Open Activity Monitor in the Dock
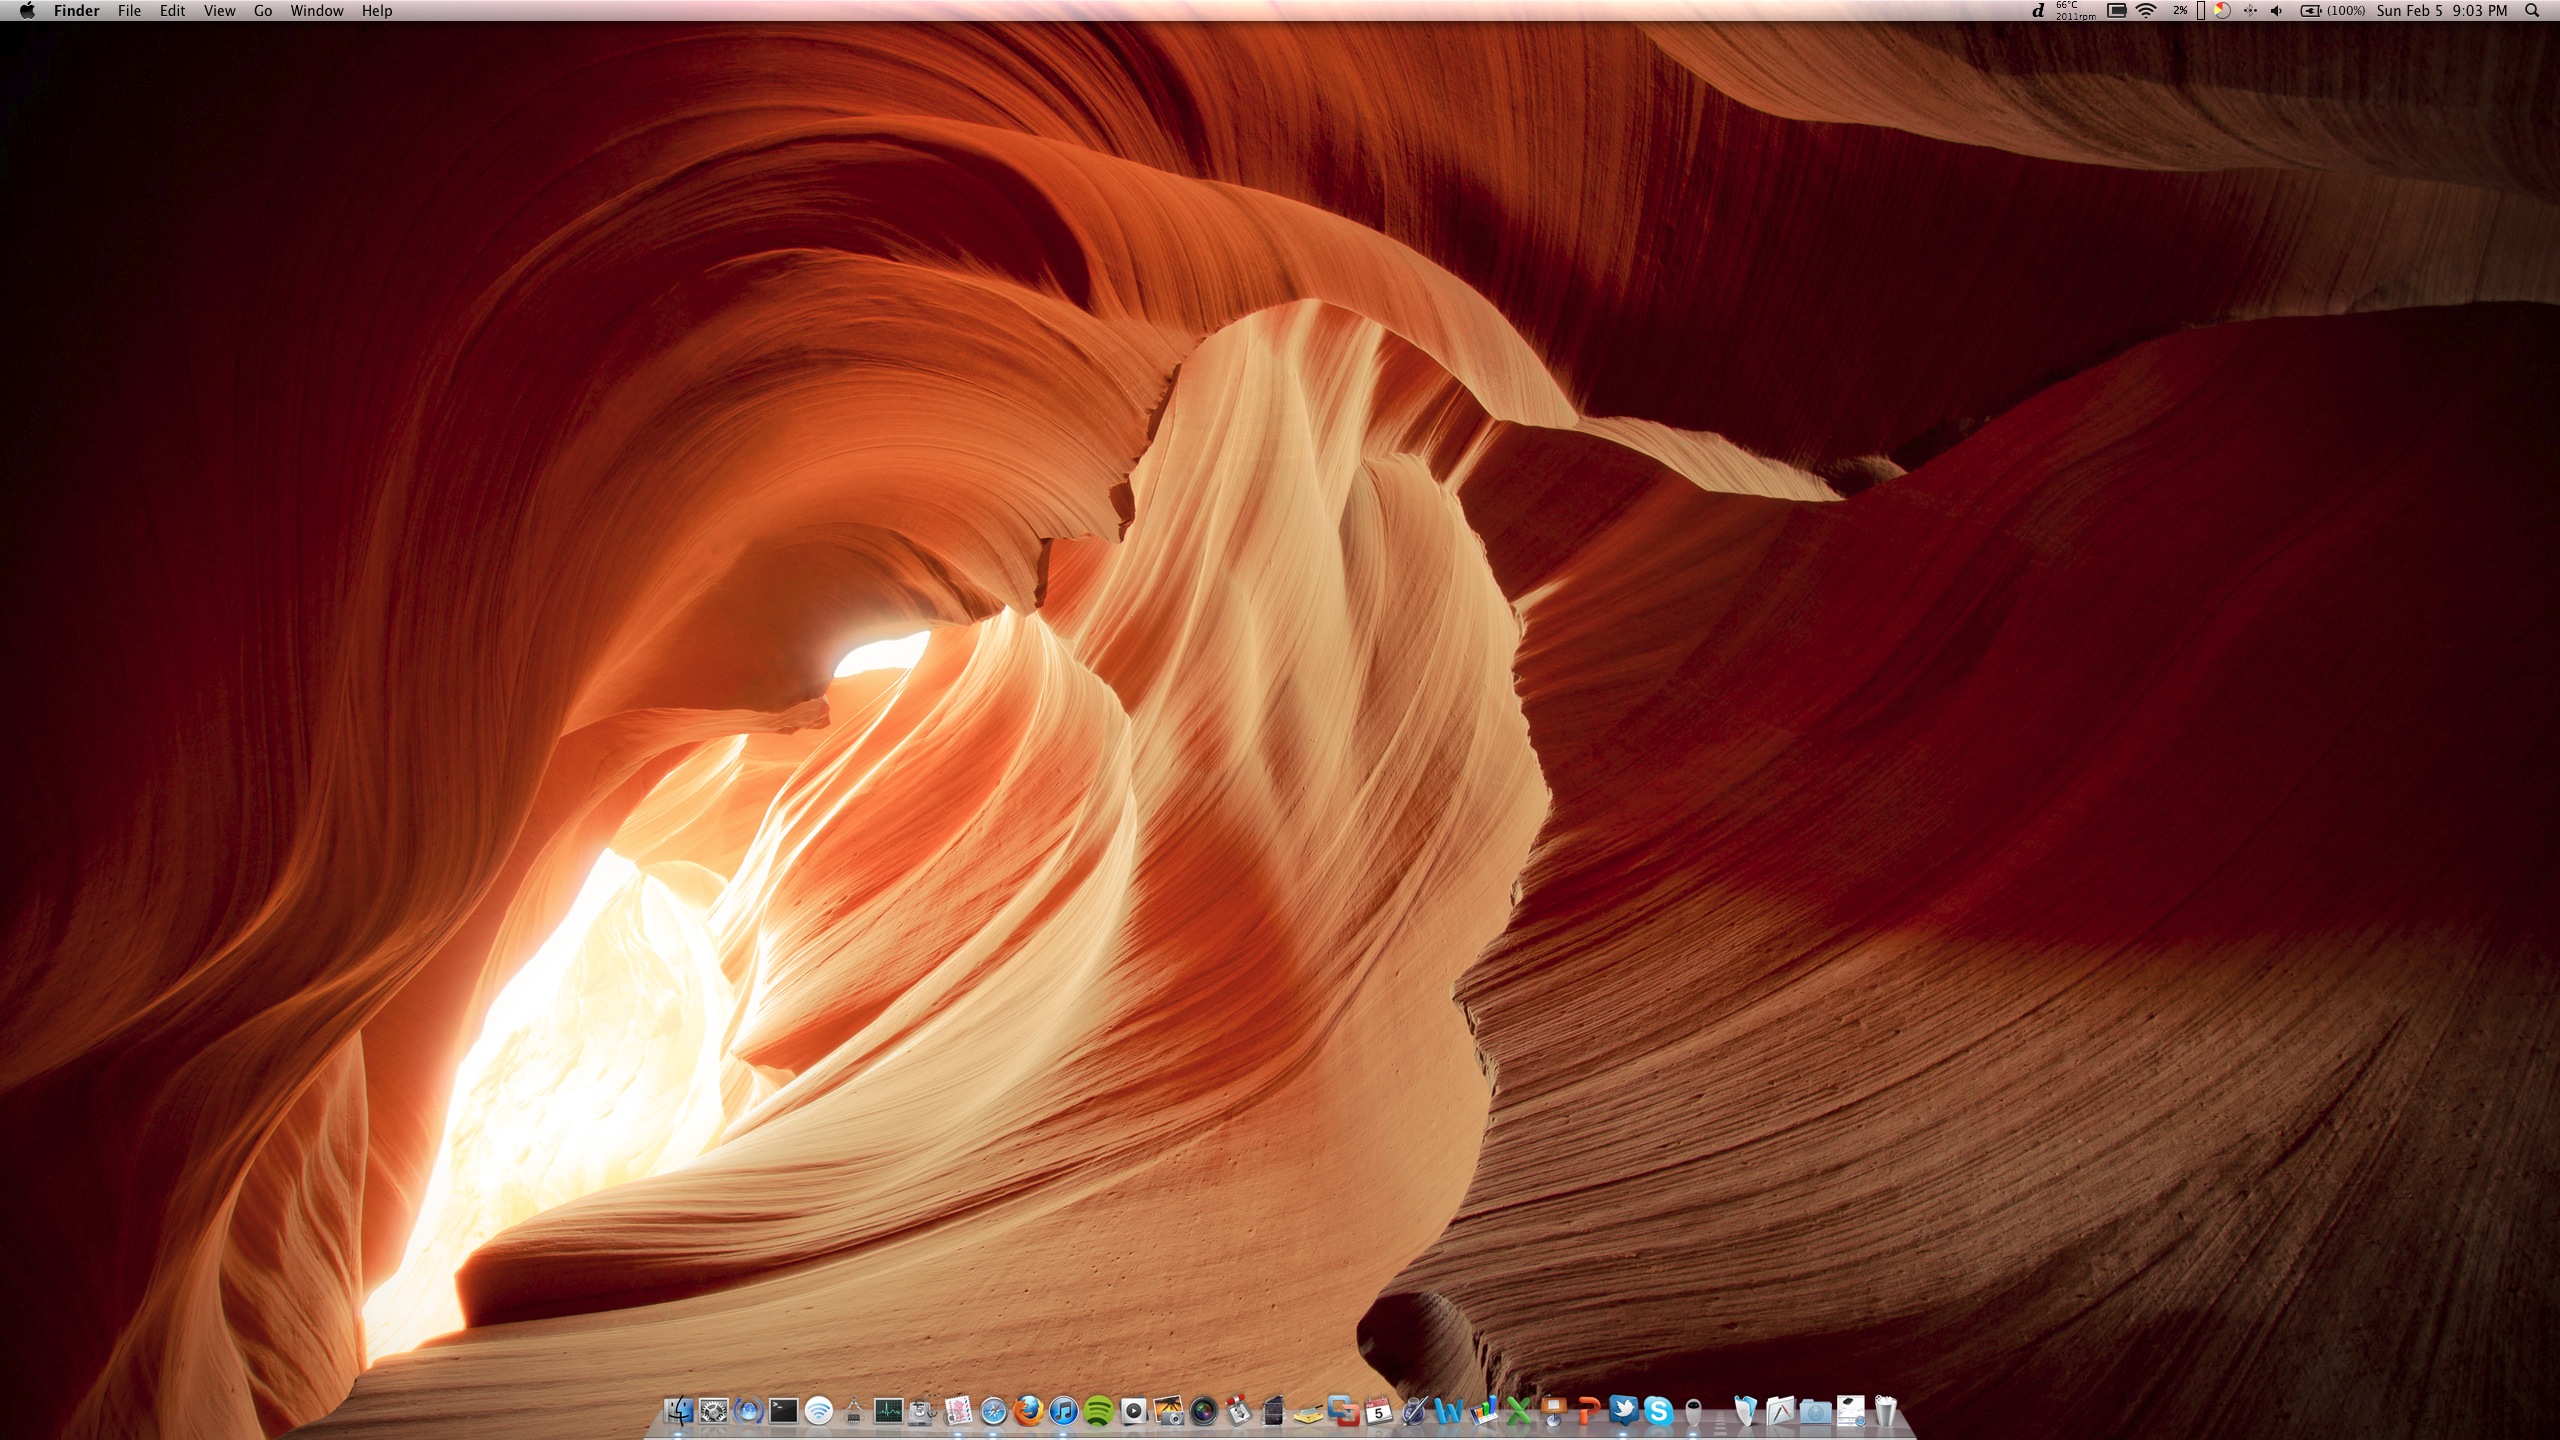Image resolution: width=2560 pixels, height=1440 pixels. (x=889, y=1411)
